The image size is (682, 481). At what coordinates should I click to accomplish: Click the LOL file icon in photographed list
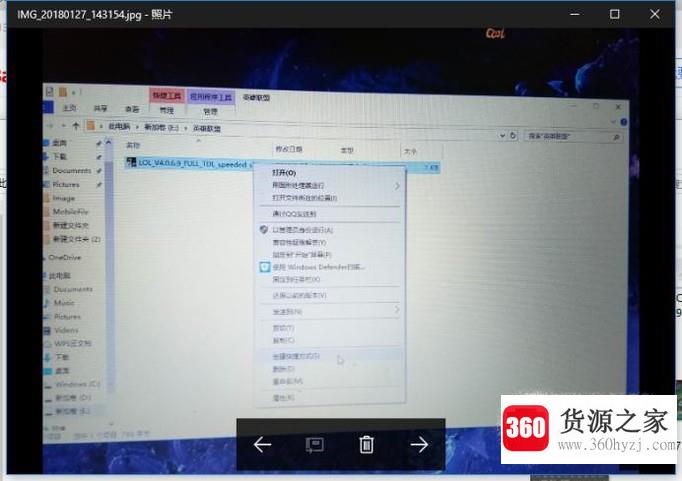tap(131, 162)
